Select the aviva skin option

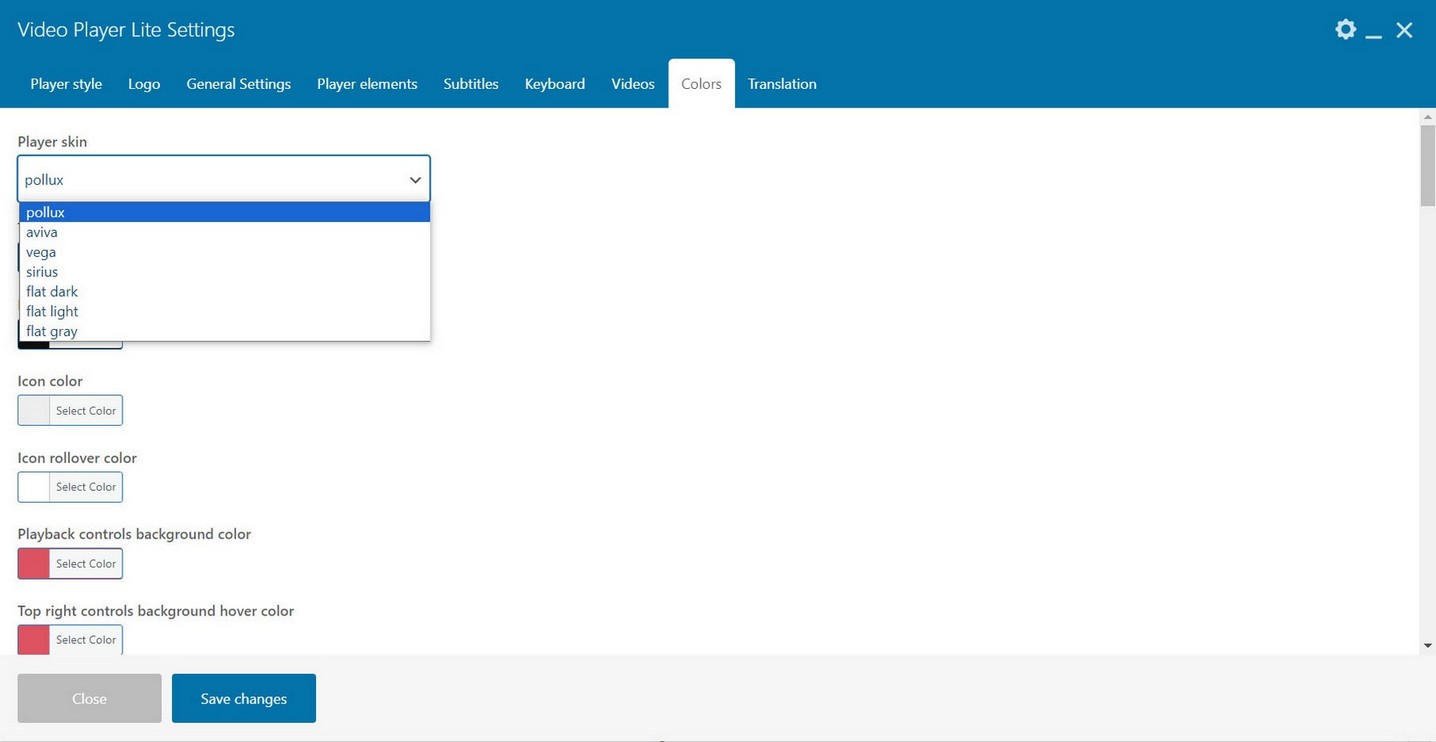click(x=42, y=232)
